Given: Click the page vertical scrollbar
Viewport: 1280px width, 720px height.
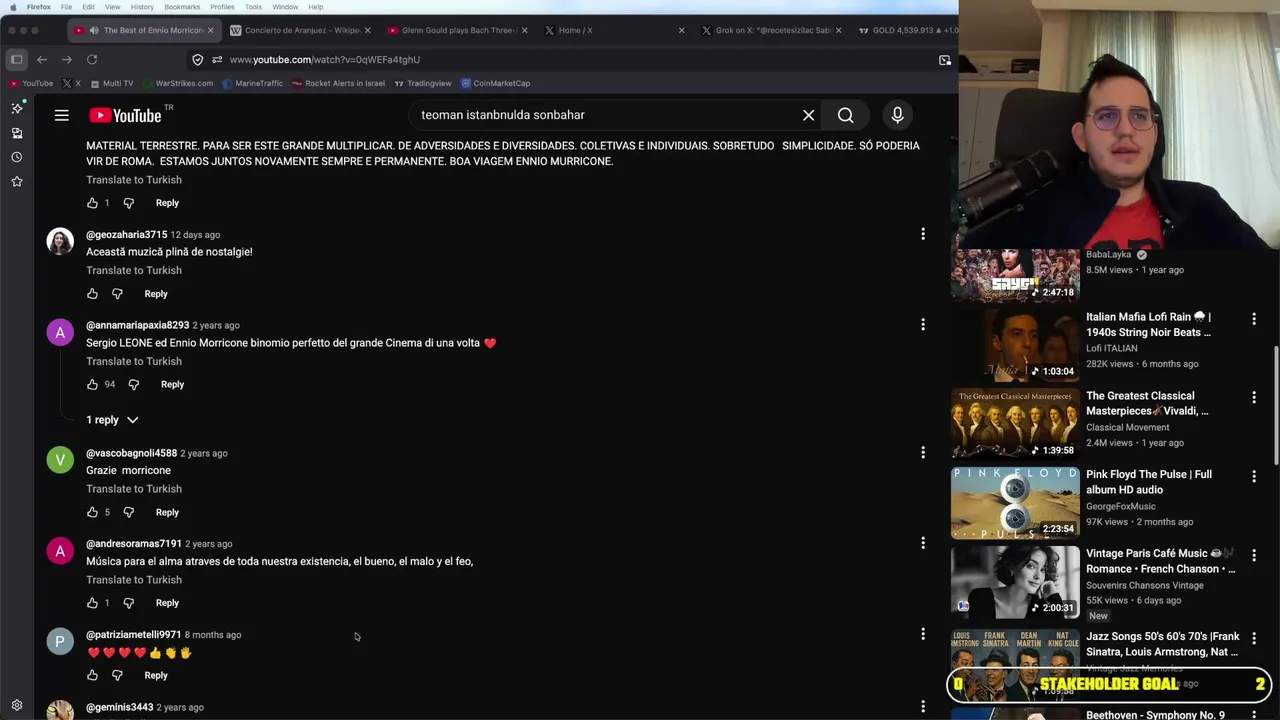Looking at the screenshot, I should (x=1276, y=405).
